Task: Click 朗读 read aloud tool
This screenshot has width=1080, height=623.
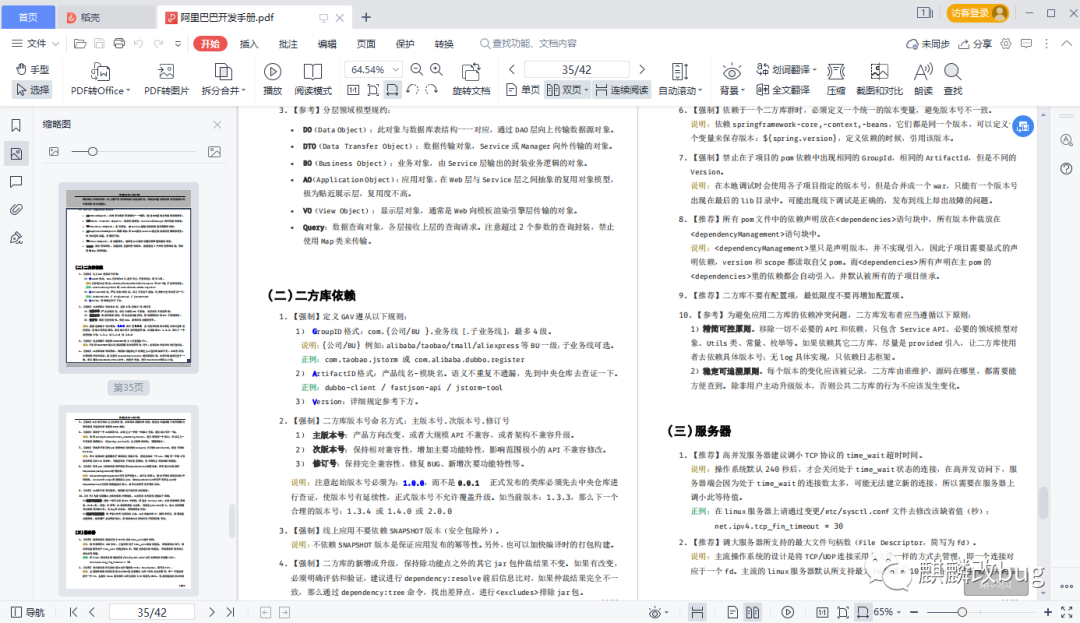Action: (923, 79)
